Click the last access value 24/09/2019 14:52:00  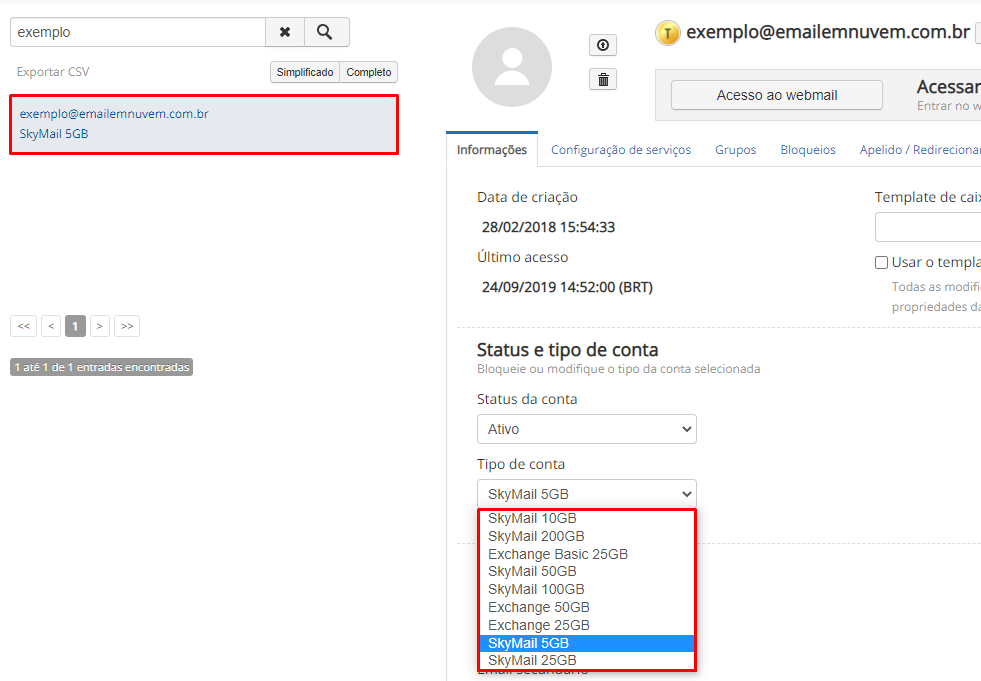click(x=567, y=287)
